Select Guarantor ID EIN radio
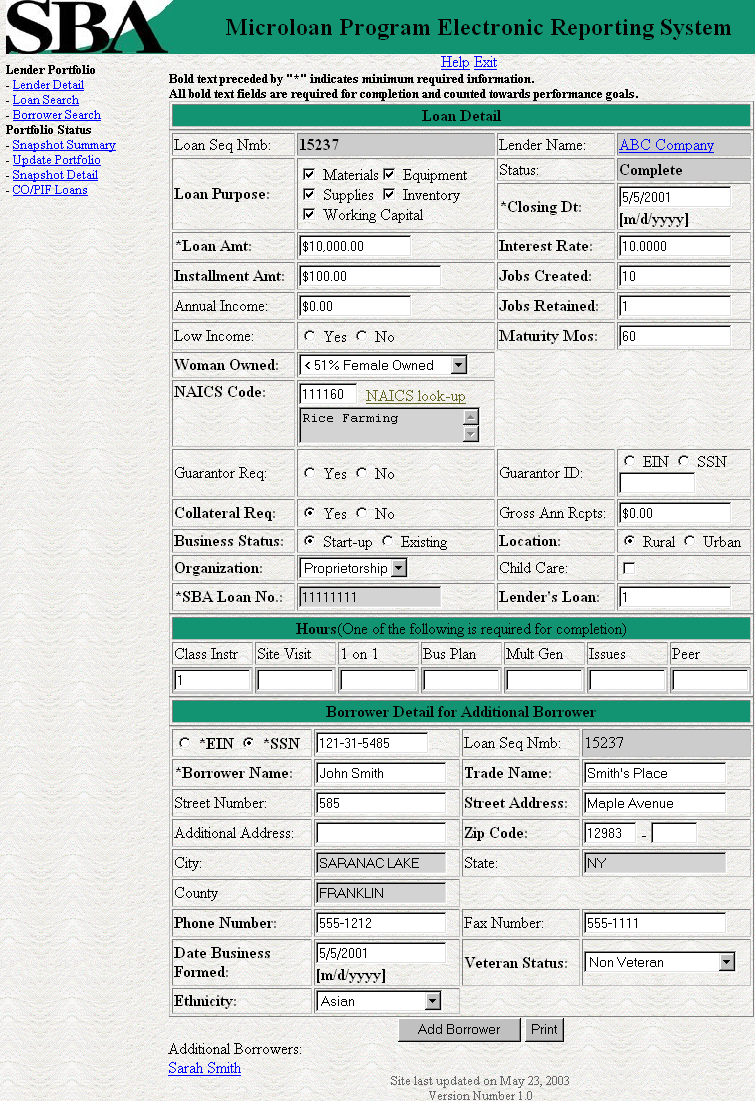Screen dimensions: 755x1101 [629, 461]
